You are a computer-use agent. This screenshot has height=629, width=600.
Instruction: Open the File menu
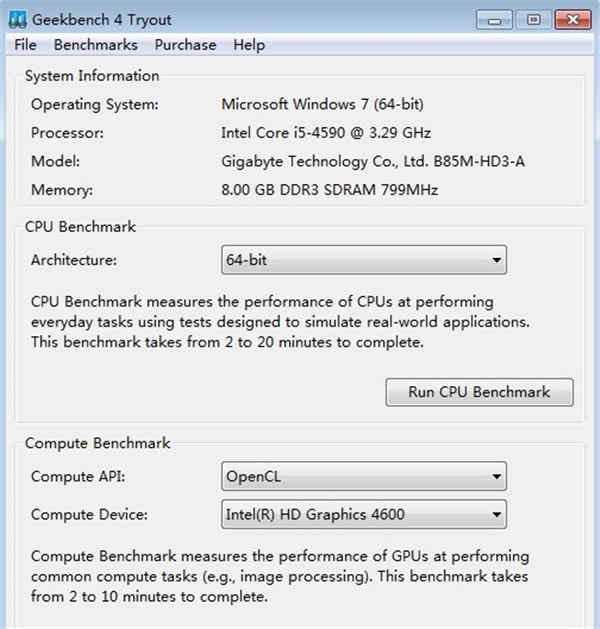(x=26, y=45)
